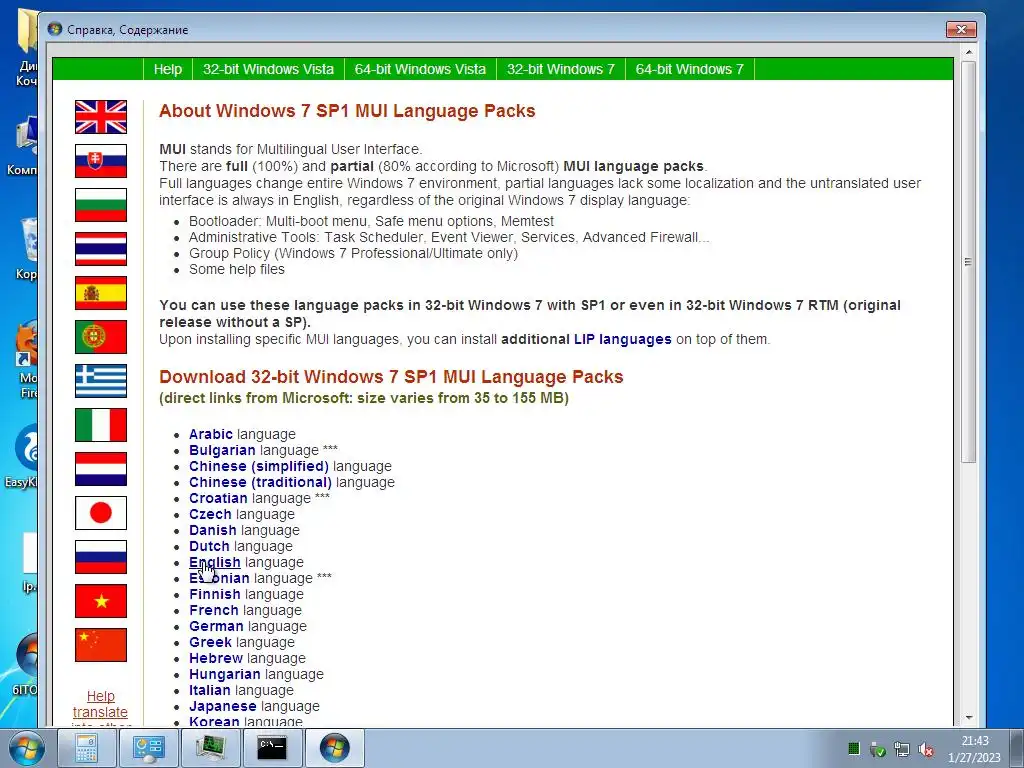The height and width of the screenshot is (768, 1024).
Task: Download the Croatian language pack
Action: [218, 498]
